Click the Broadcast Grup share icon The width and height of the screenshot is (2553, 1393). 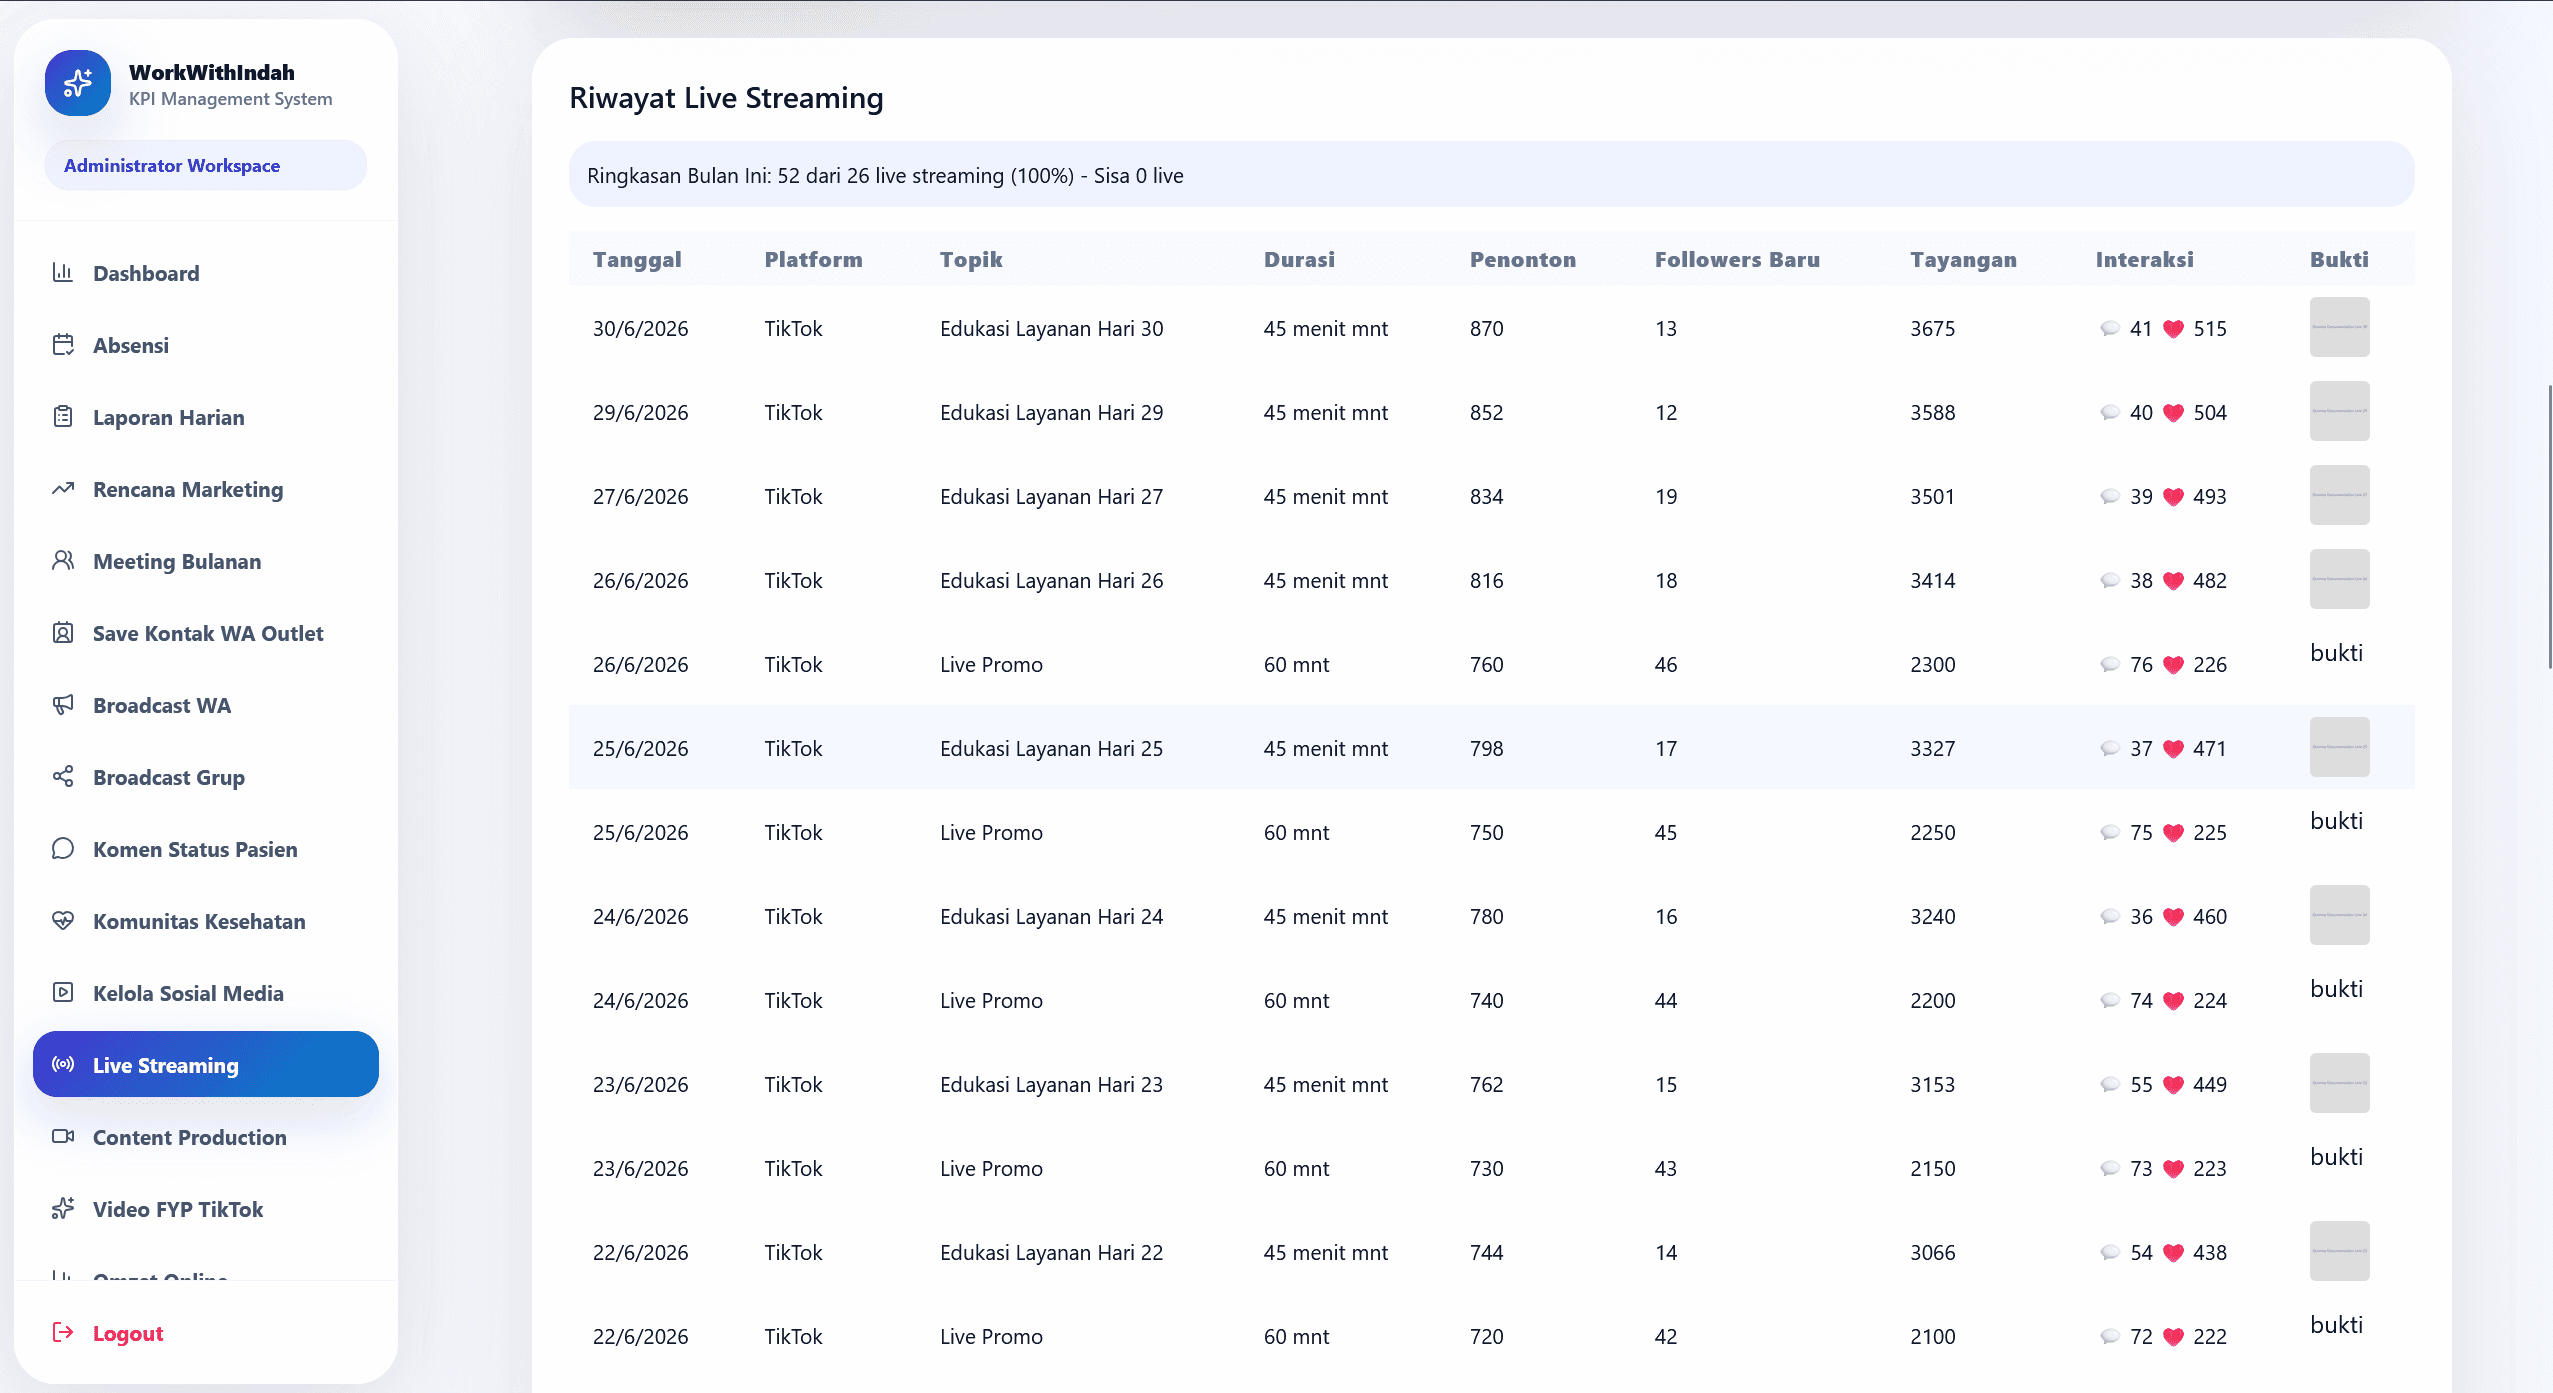(63, 777)
